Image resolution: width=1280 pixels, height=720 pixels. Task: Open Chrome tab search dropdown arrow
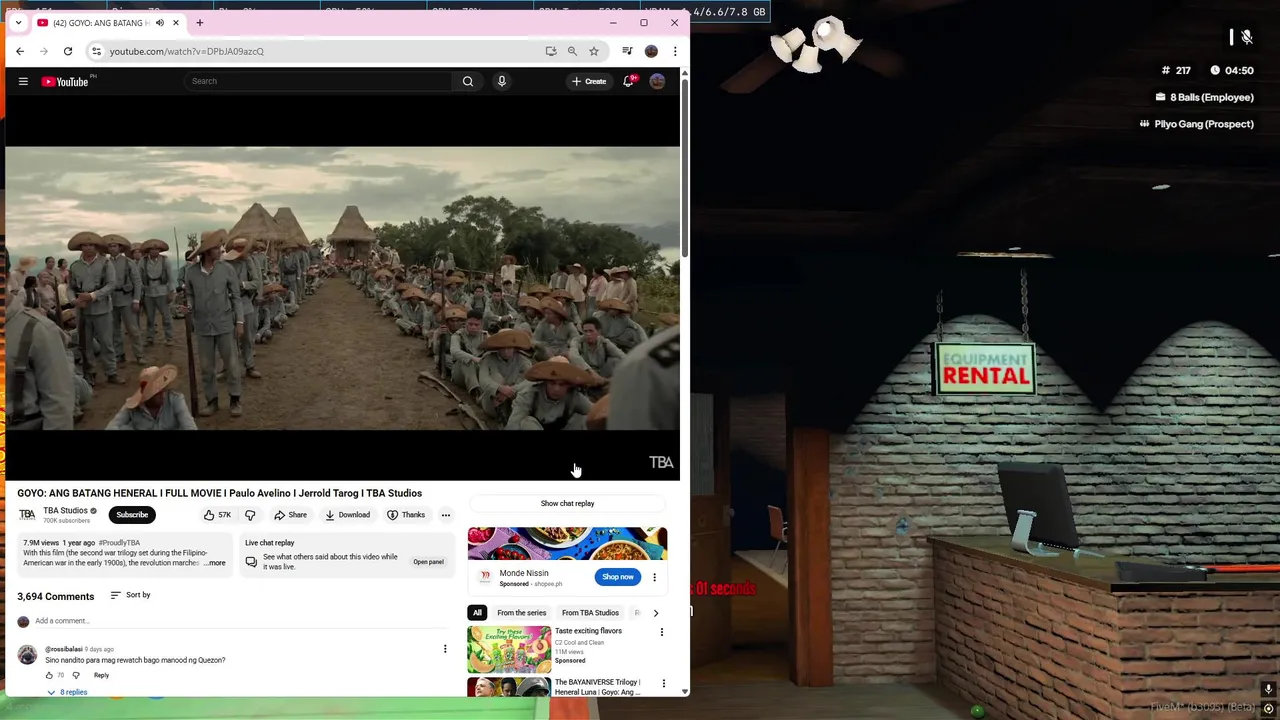coord(18,23)
